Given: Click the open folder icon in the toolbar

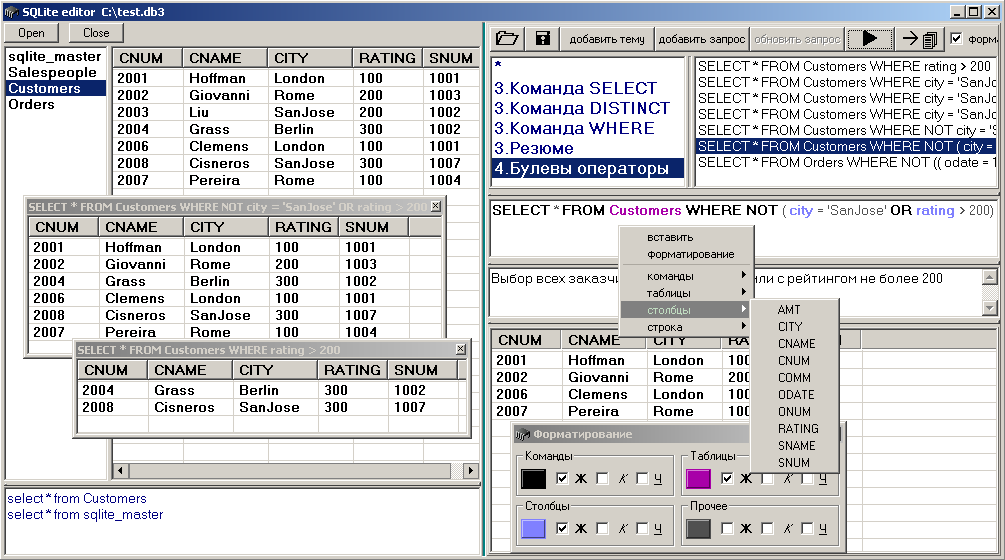Looking at the screenshot, I should (508, 39).
